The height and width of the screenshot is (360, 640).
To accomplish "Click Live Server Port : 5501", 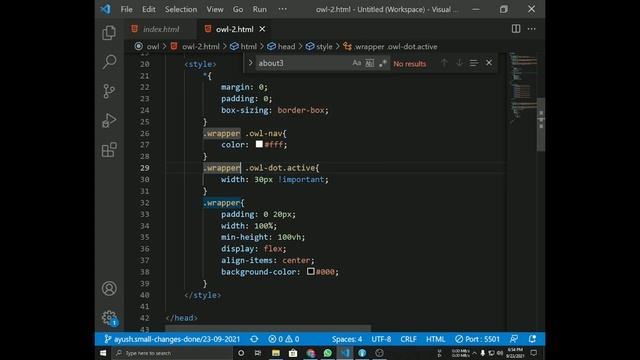I will pos(477,339).
